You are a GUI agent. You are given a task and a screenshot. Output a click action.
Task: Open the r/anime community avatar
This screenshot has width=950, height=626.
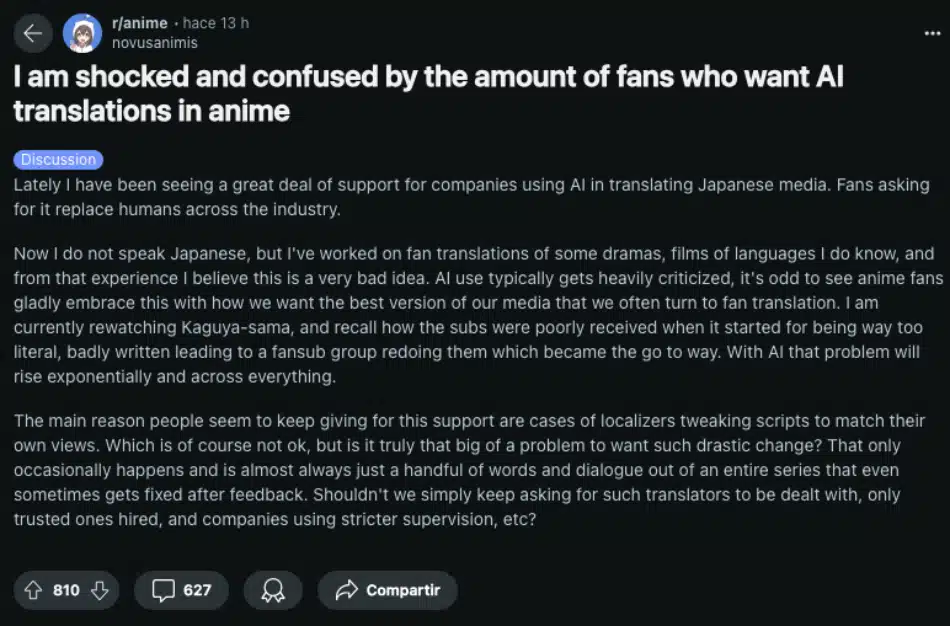pos(82,33)
